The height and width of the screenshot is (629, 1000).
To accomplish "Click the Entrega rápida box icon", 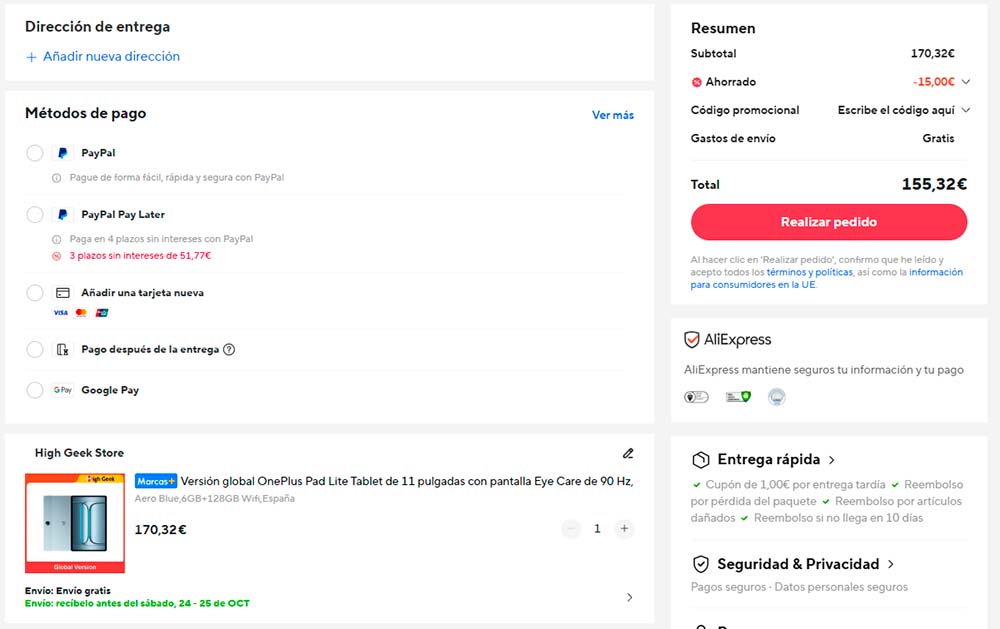I will [x=701, y=460].
